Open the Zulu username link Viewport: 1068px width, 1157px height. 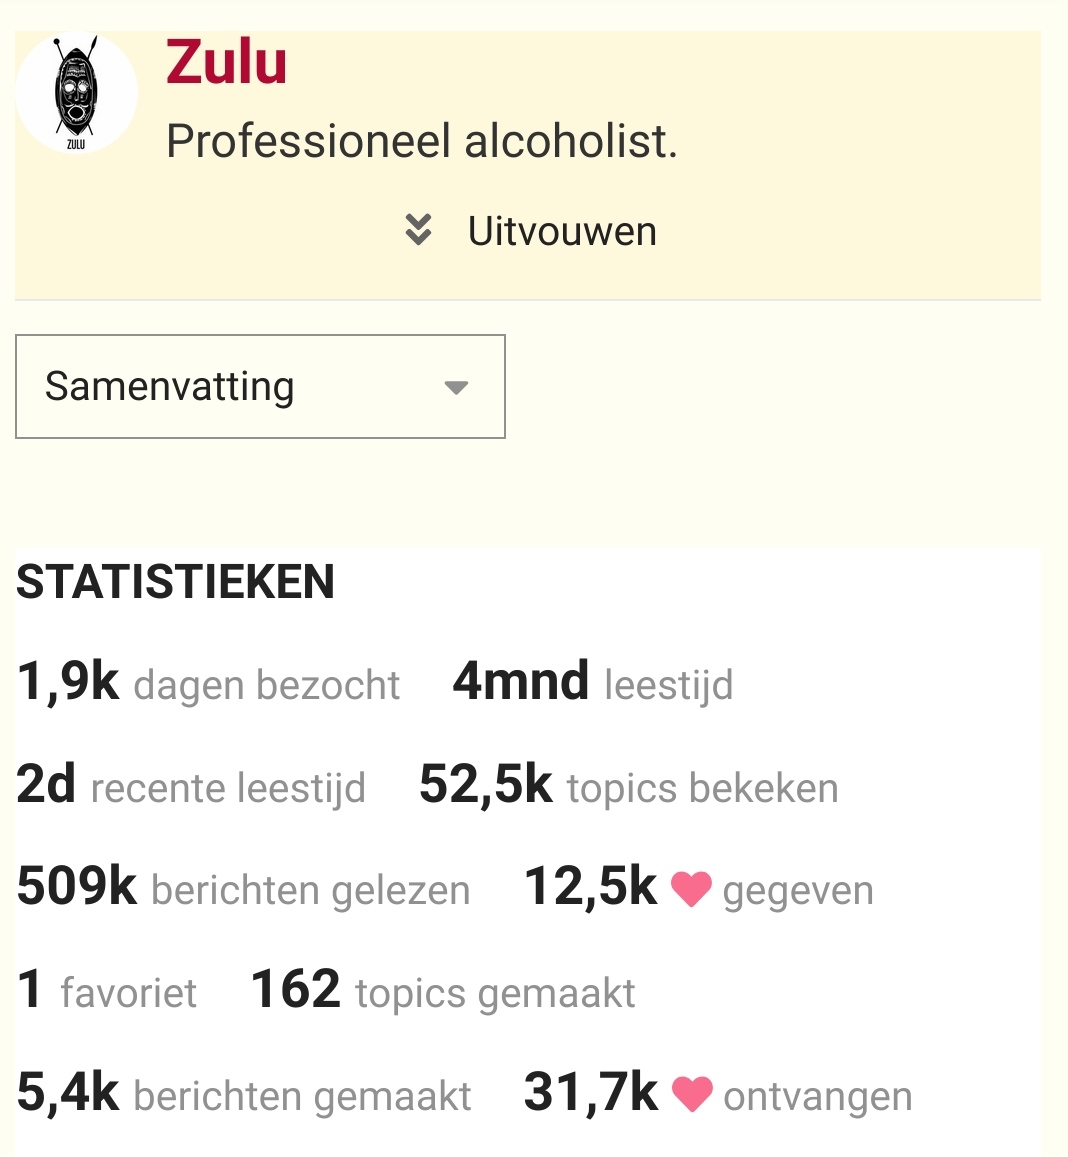[x=226, y=63]
